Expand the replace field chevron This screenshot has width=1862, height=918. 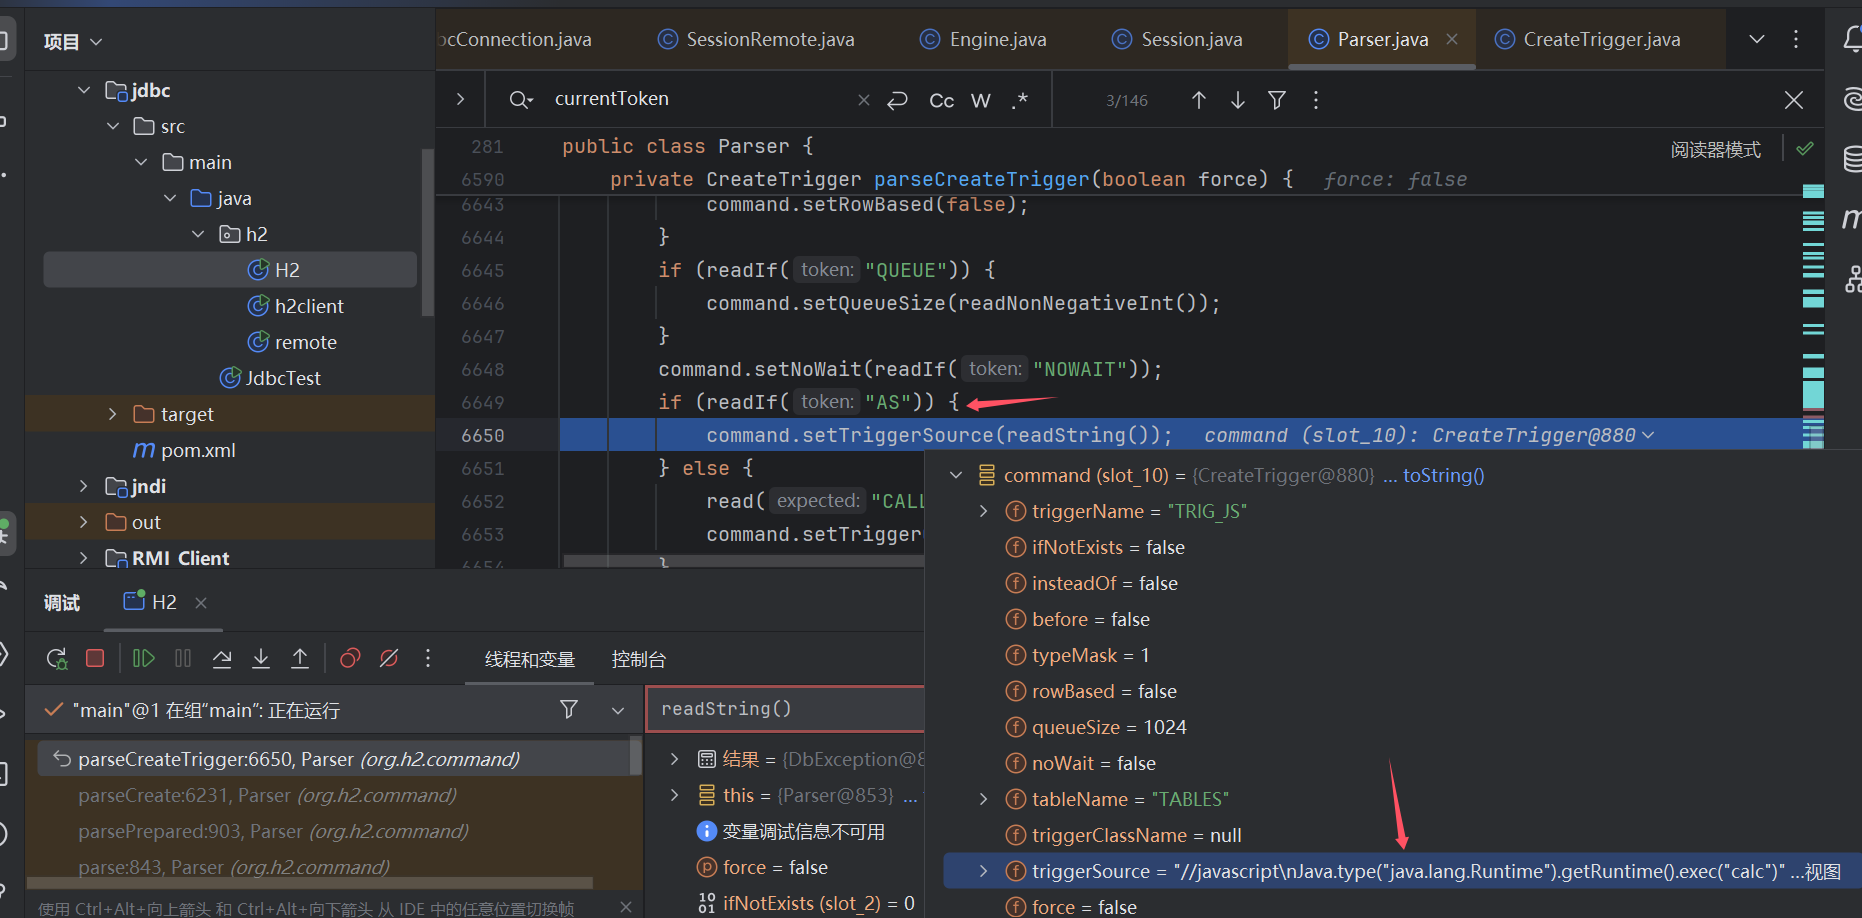460,99
